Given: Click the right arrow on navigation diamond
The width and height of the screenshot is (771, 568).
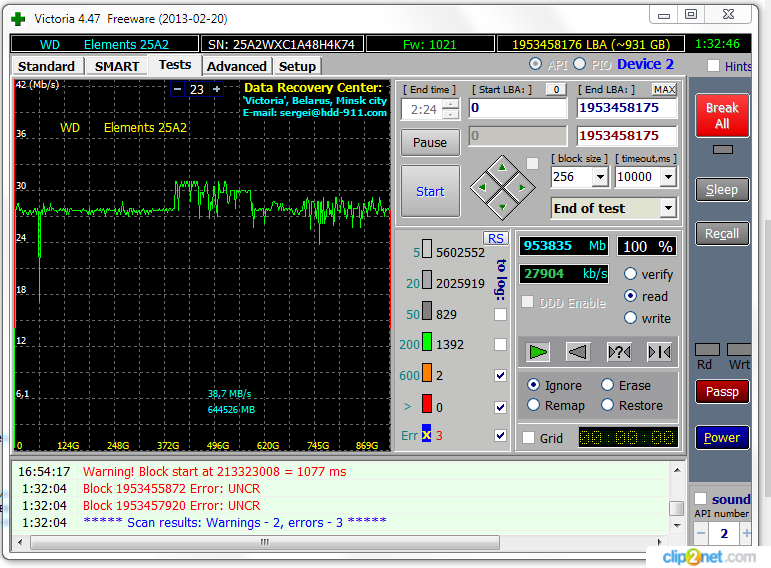Looking at the screenshot, I should click(x=522, y=186).
